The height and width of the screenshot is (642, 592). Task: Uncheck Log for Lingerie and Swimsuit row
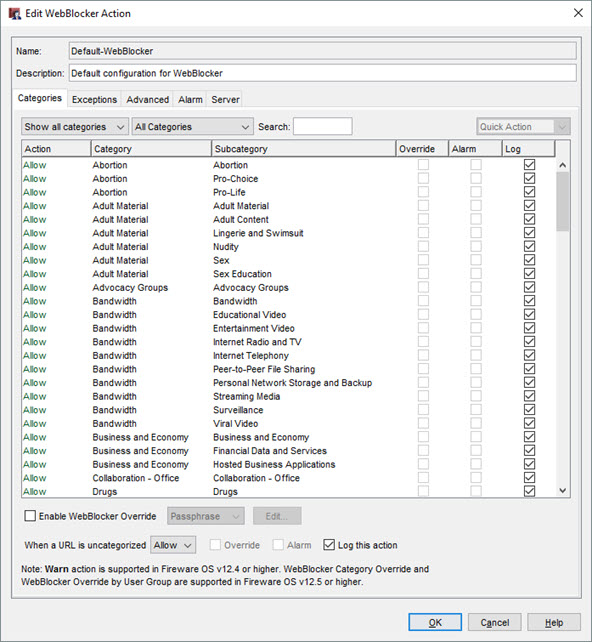[x=529, y=233]
